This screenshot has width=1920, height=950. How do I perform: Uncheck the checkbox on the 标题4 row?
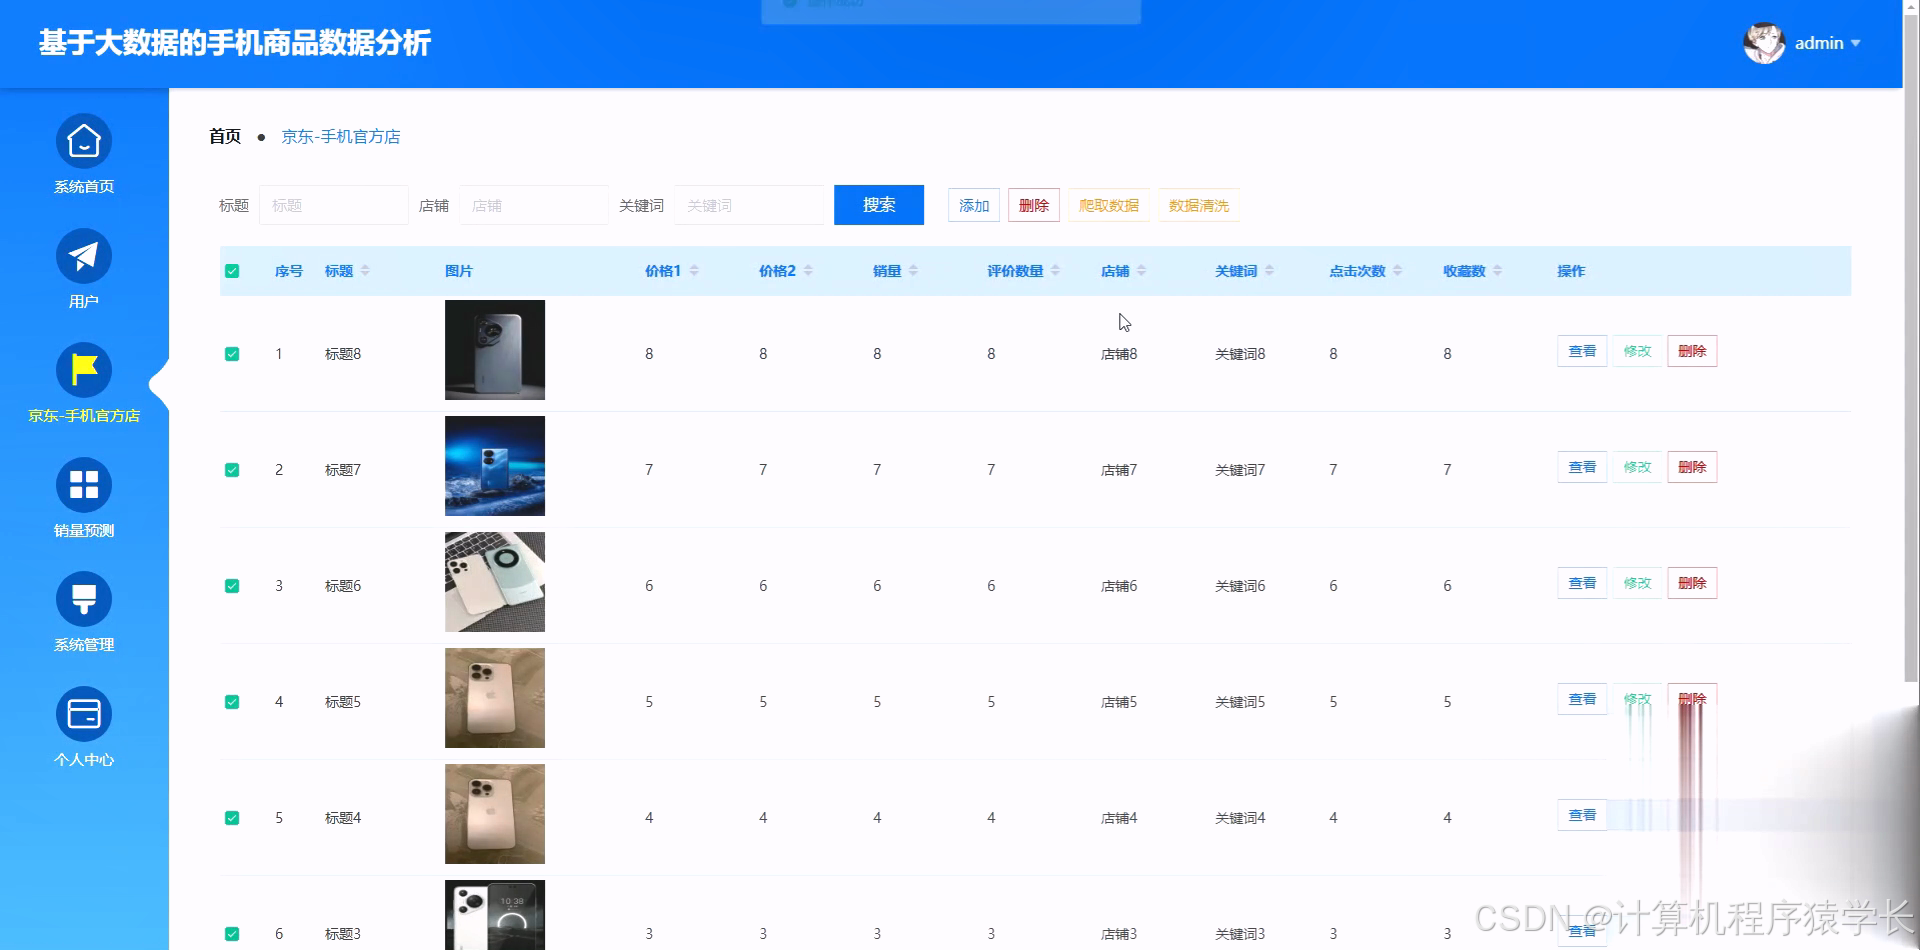point(232,817)
